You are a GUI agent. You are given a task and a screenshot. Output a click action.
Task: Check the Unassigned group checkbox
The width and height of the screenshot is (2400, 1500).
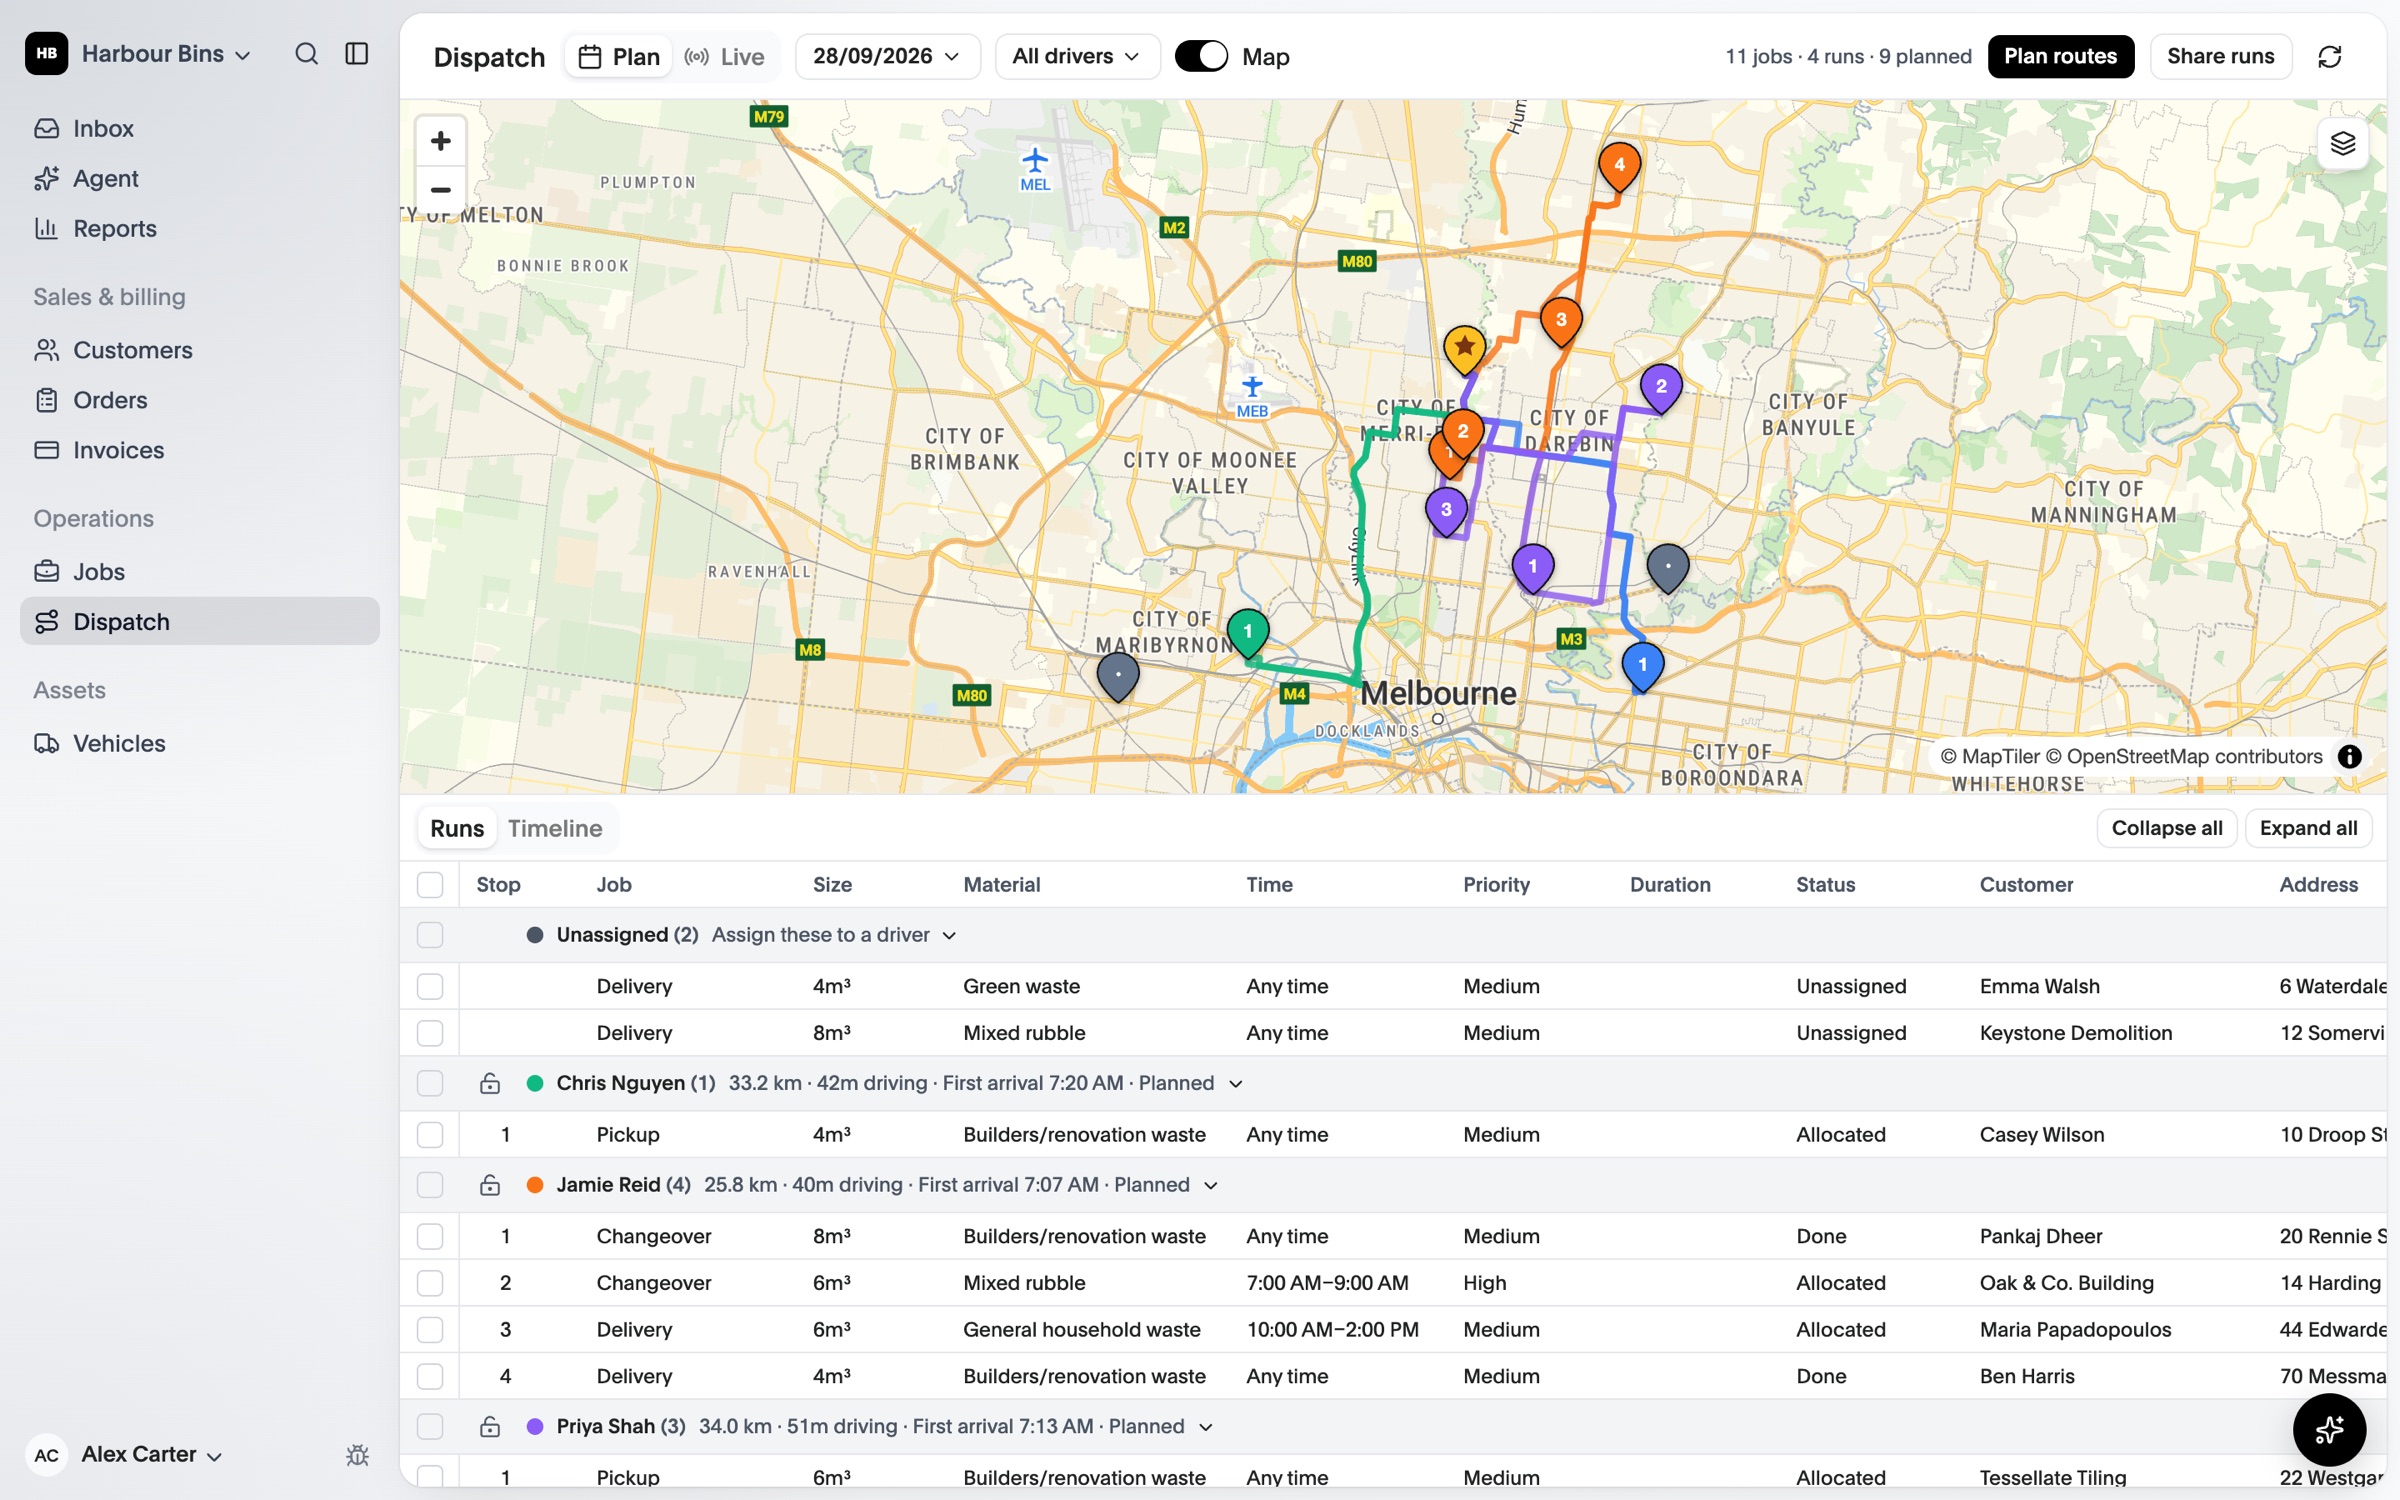(x=430, y=935)
